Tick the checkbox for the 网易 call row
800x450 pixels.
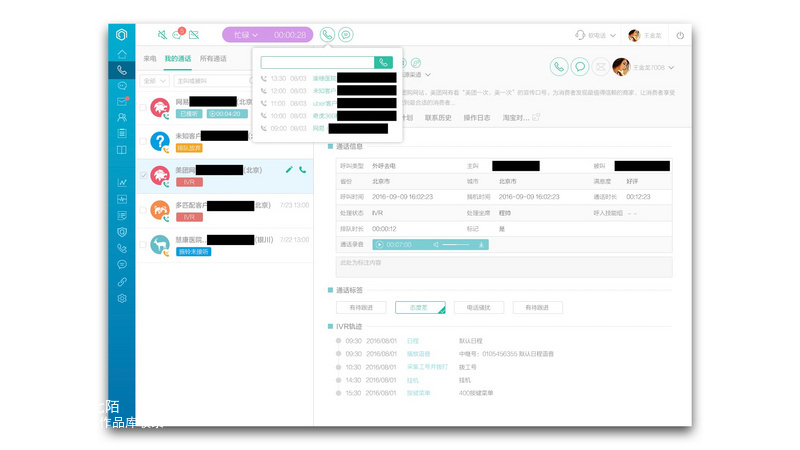click(143, 108)
